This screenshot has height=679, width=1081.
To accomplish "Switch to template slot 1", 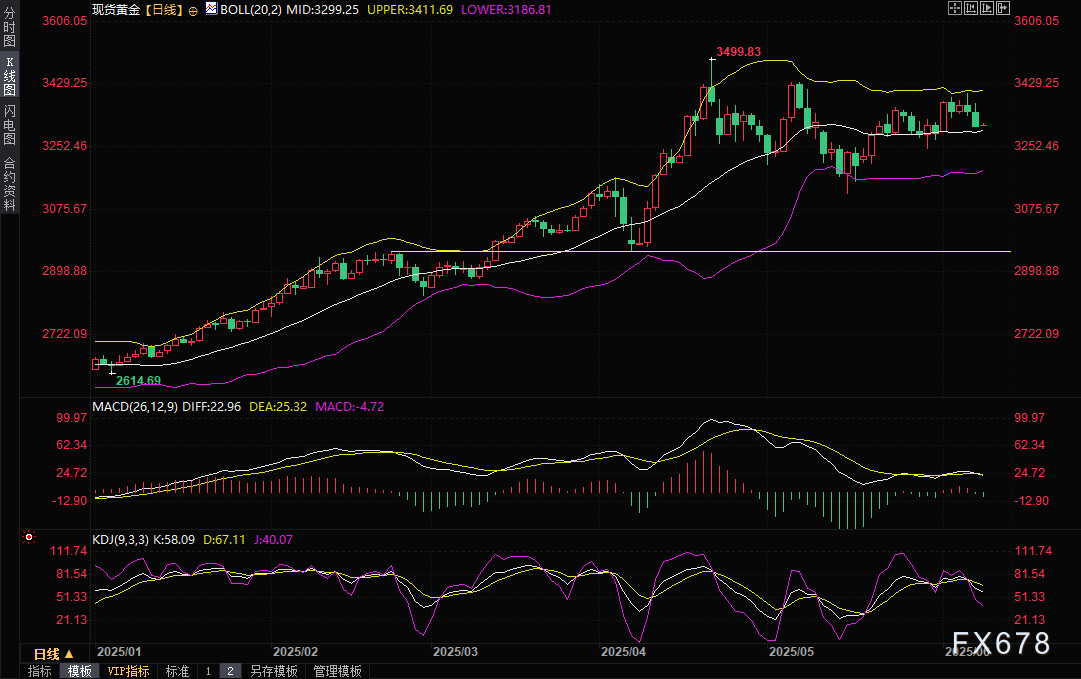I will tap(208, 671).
